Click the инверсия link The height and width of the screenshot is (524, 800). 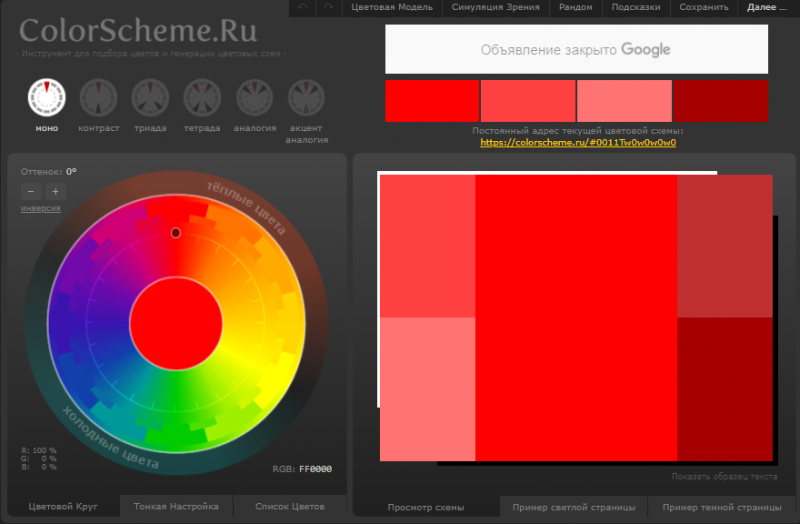click(x=41, y=208)
